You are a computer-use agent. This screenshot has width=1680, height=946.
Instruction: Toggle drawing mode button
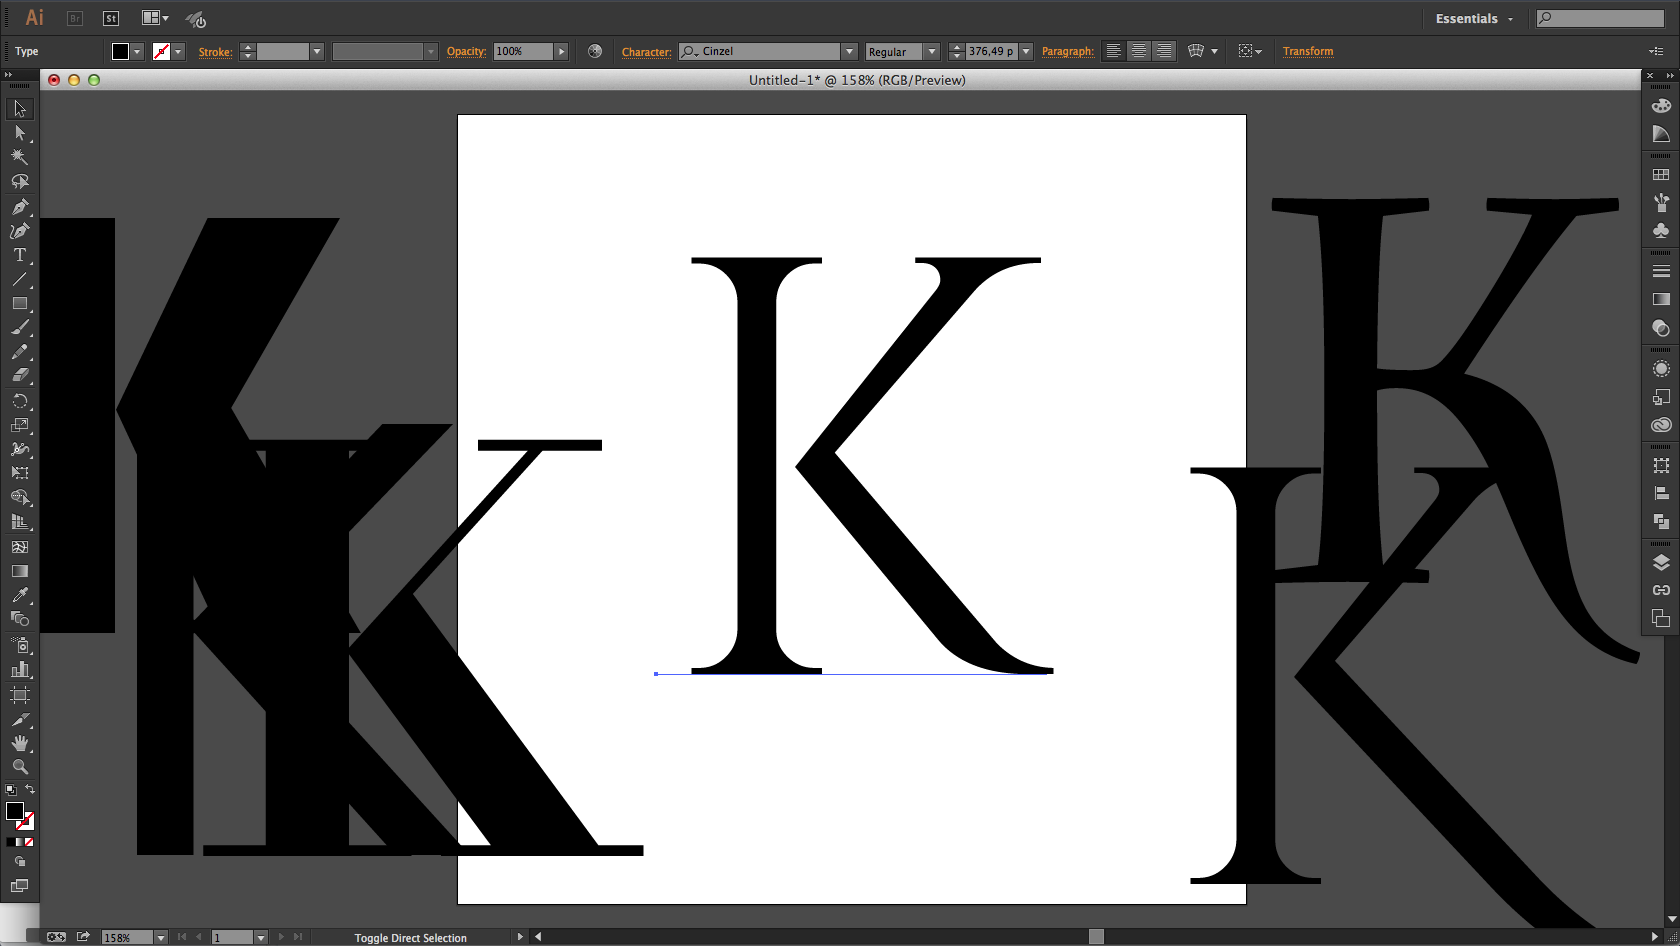pyautogui.click(x=20, y=862)
